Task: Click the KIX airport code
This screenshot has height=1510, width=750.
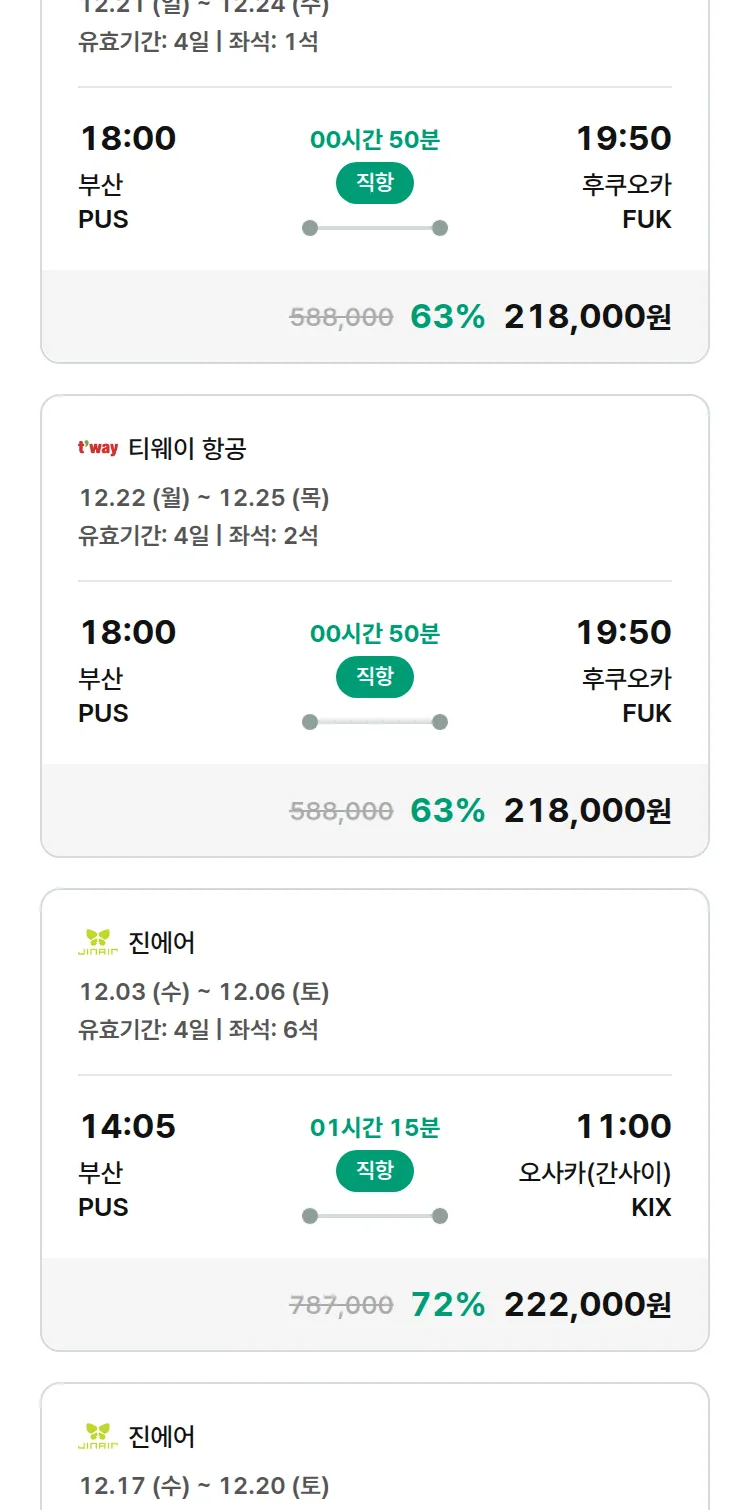Action: (x=651, y=1207)
